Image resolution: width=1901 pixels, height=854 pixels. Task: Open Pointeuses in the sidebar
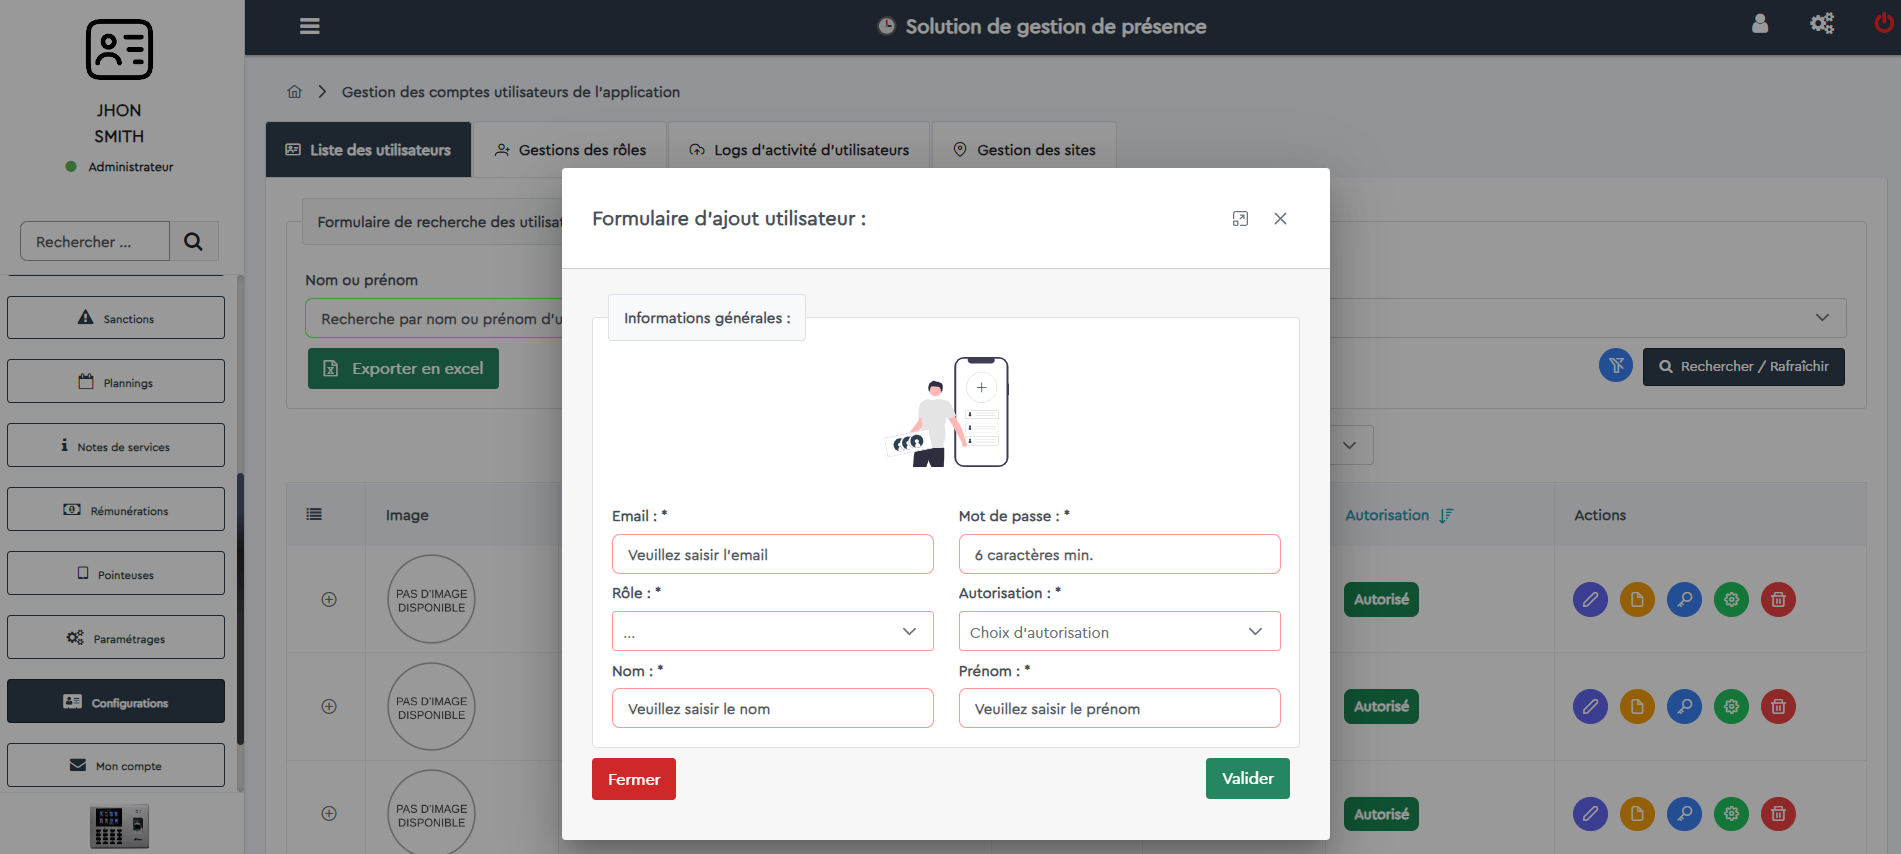116,574
